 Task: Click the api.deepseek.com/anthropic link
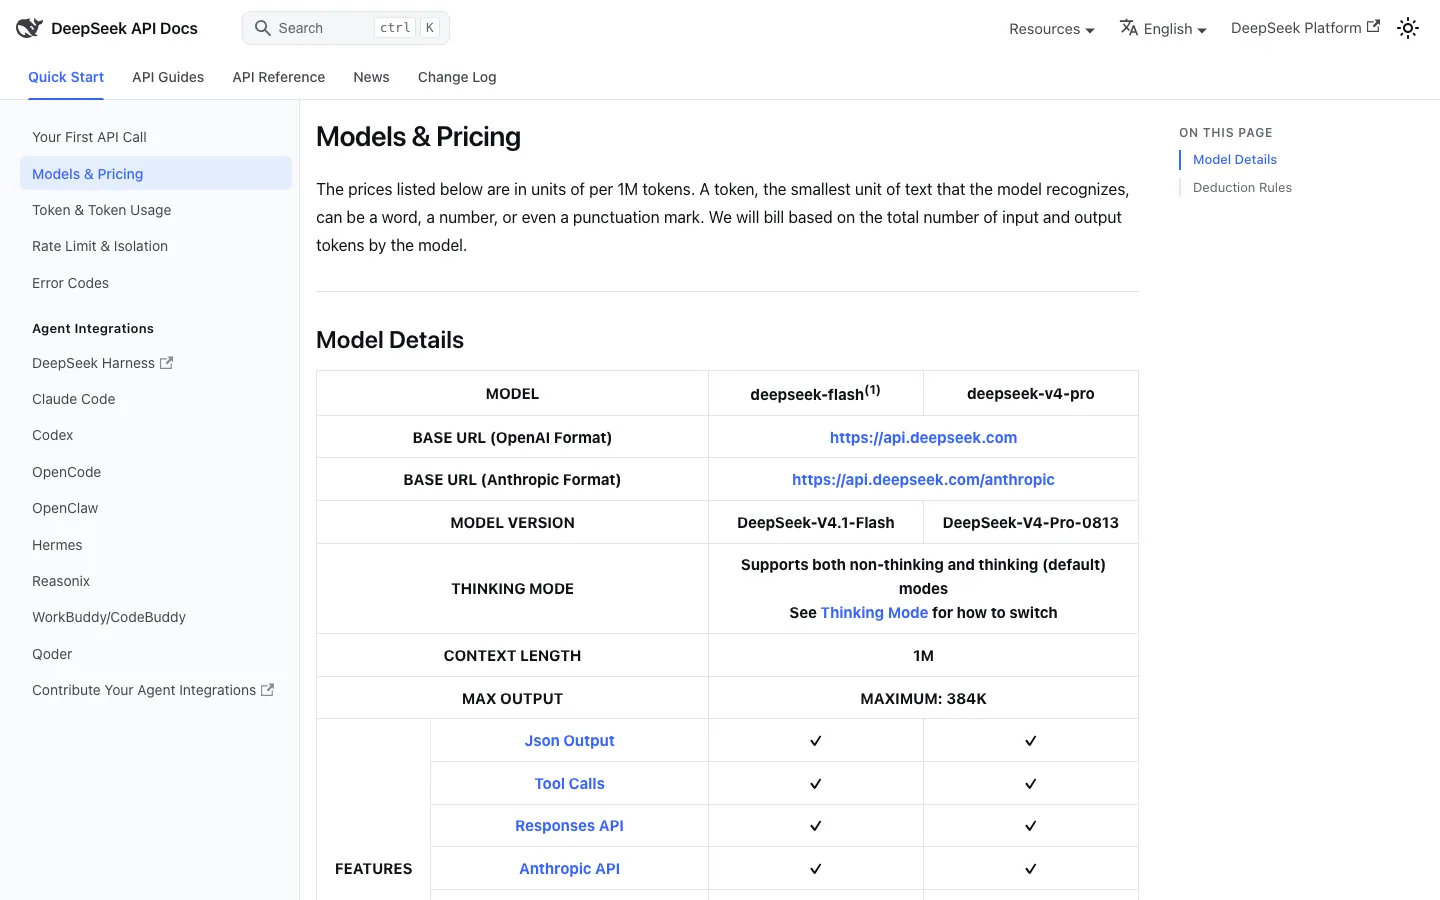[923, 479]
